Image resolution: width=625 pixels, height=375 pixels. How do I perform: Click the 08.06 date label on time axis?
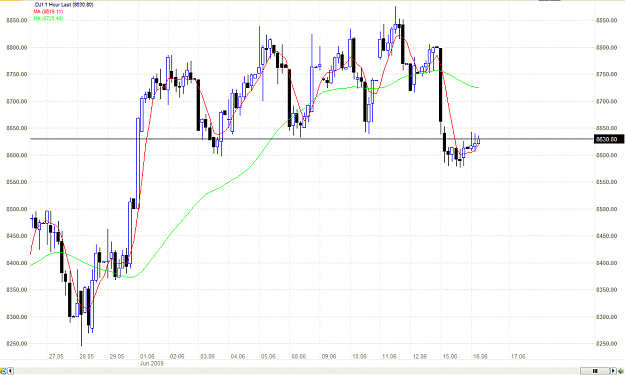(299, 356)
